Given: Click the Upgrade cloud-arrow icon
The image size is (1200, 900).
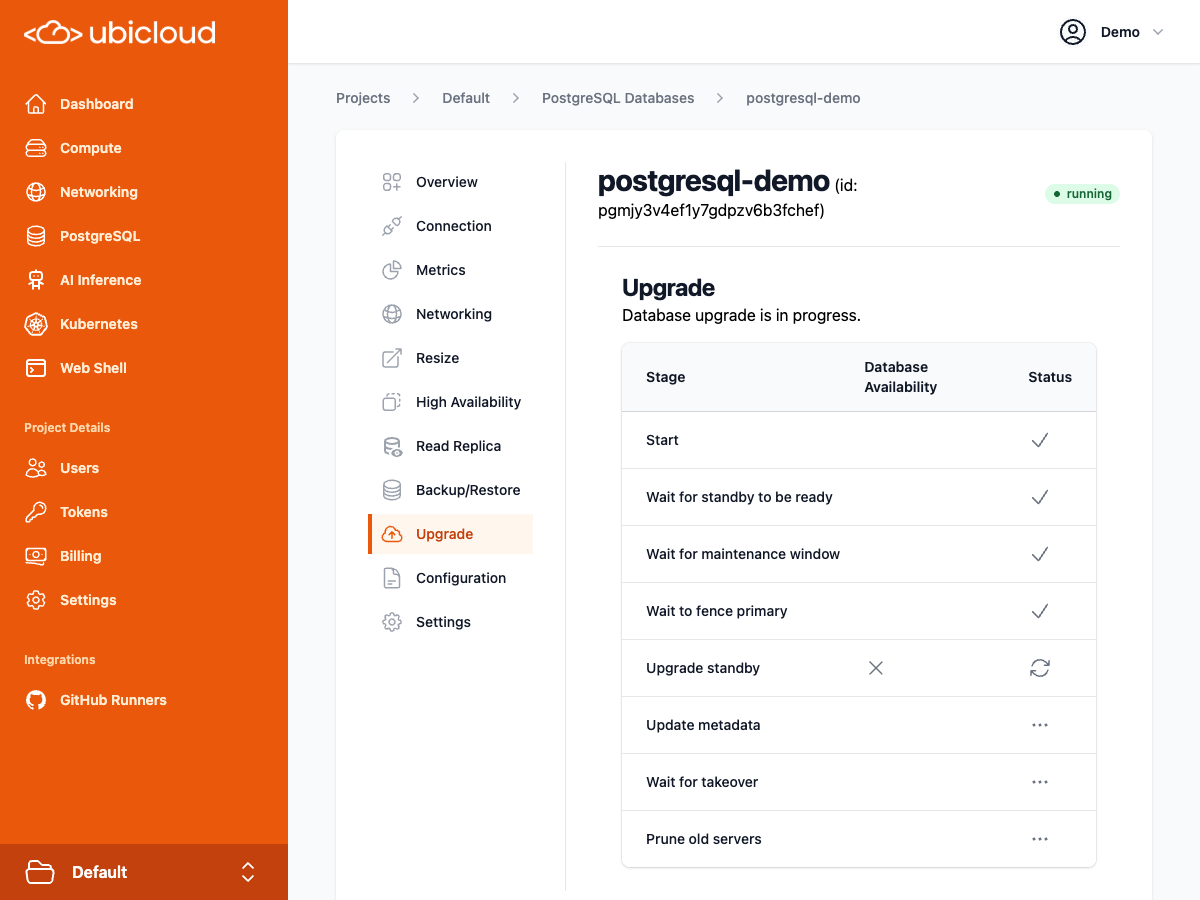Looking at the screenshot, I should pos(392,534).
